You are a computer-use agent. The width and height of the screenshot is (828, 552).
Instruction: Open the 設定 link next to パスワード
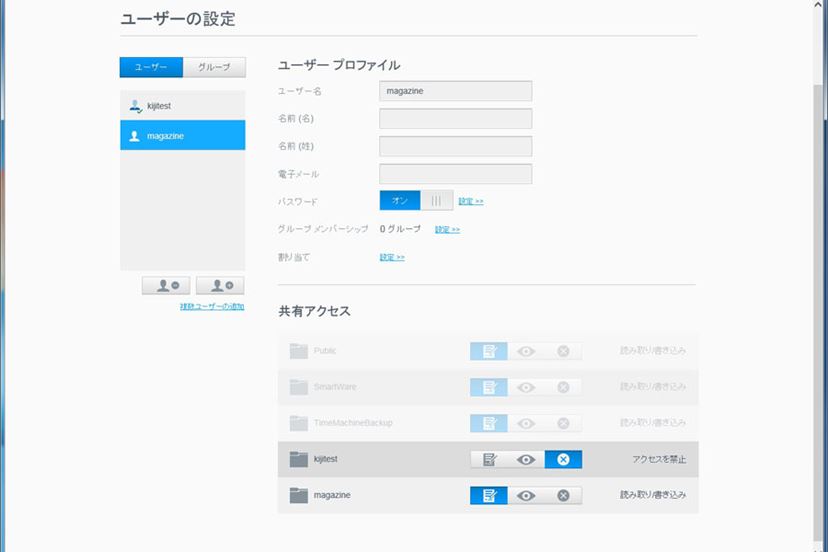(x=471, y=201)
